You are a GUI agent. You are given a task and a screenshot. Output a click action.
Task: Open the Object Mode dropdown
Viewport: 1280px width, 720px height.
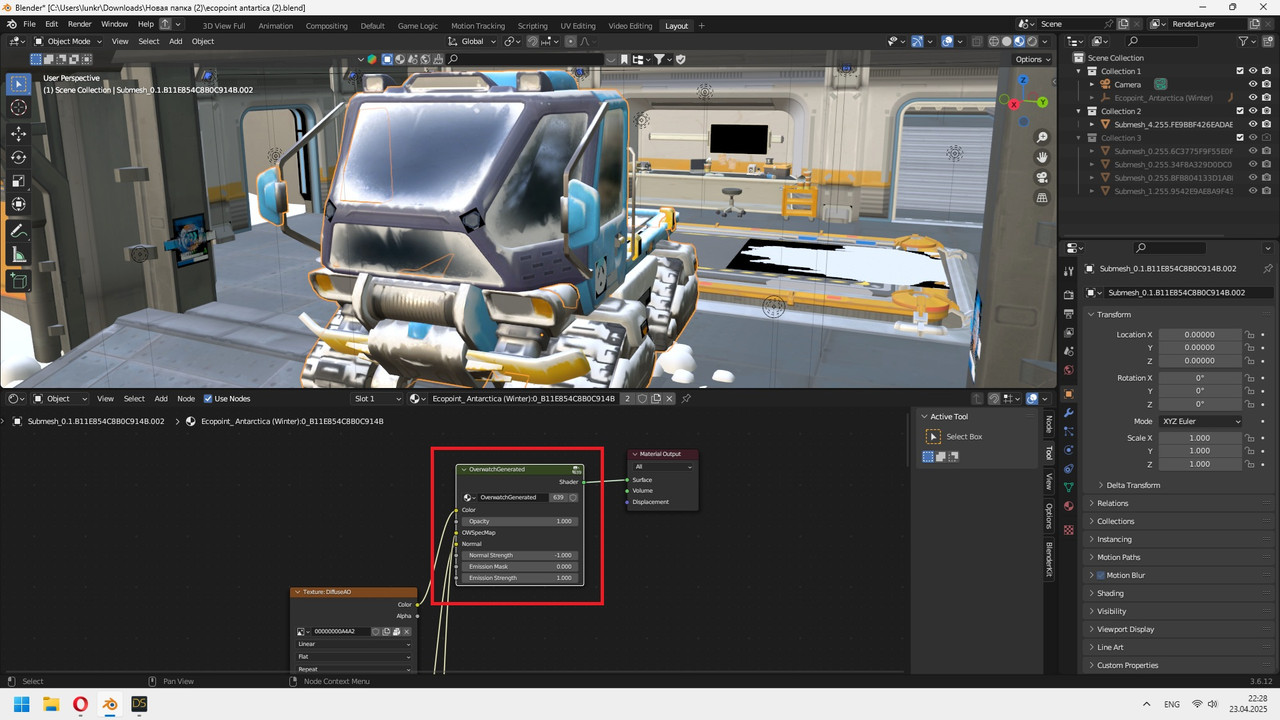[x=67, y=41]
